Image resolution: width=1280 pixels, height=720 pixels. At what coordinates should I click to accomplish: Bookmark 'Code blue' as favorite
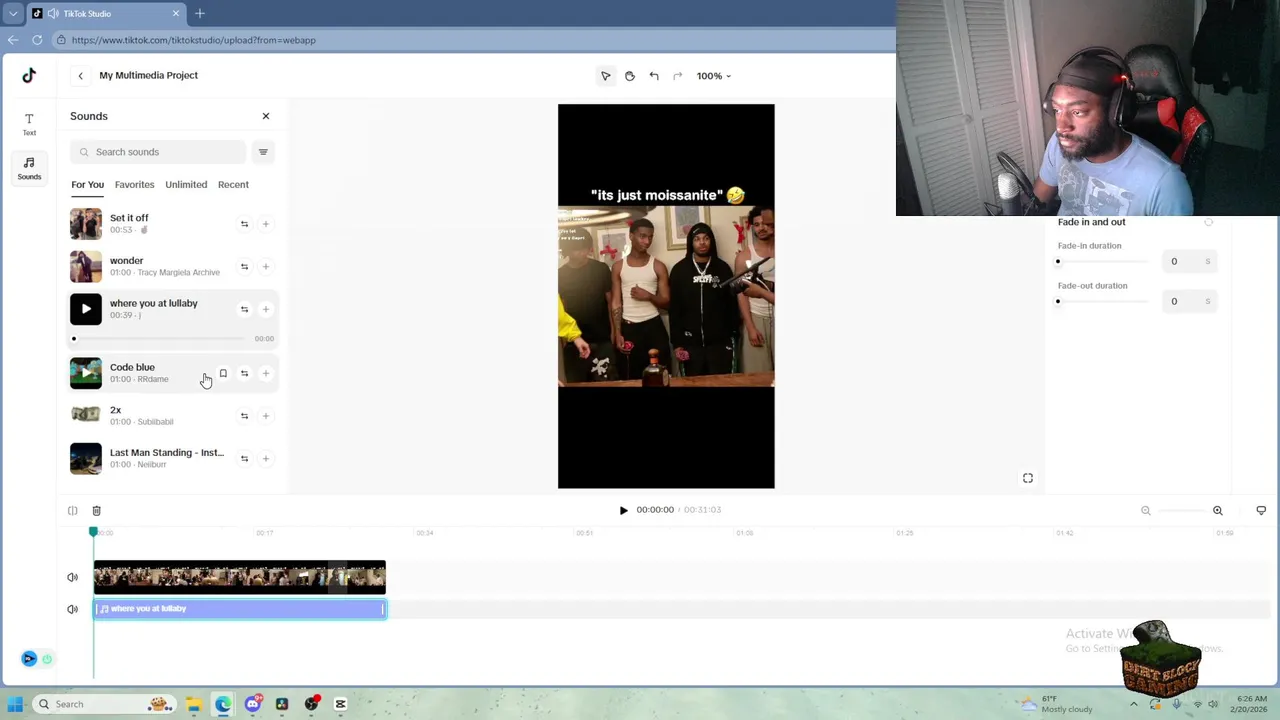[223, 373]
